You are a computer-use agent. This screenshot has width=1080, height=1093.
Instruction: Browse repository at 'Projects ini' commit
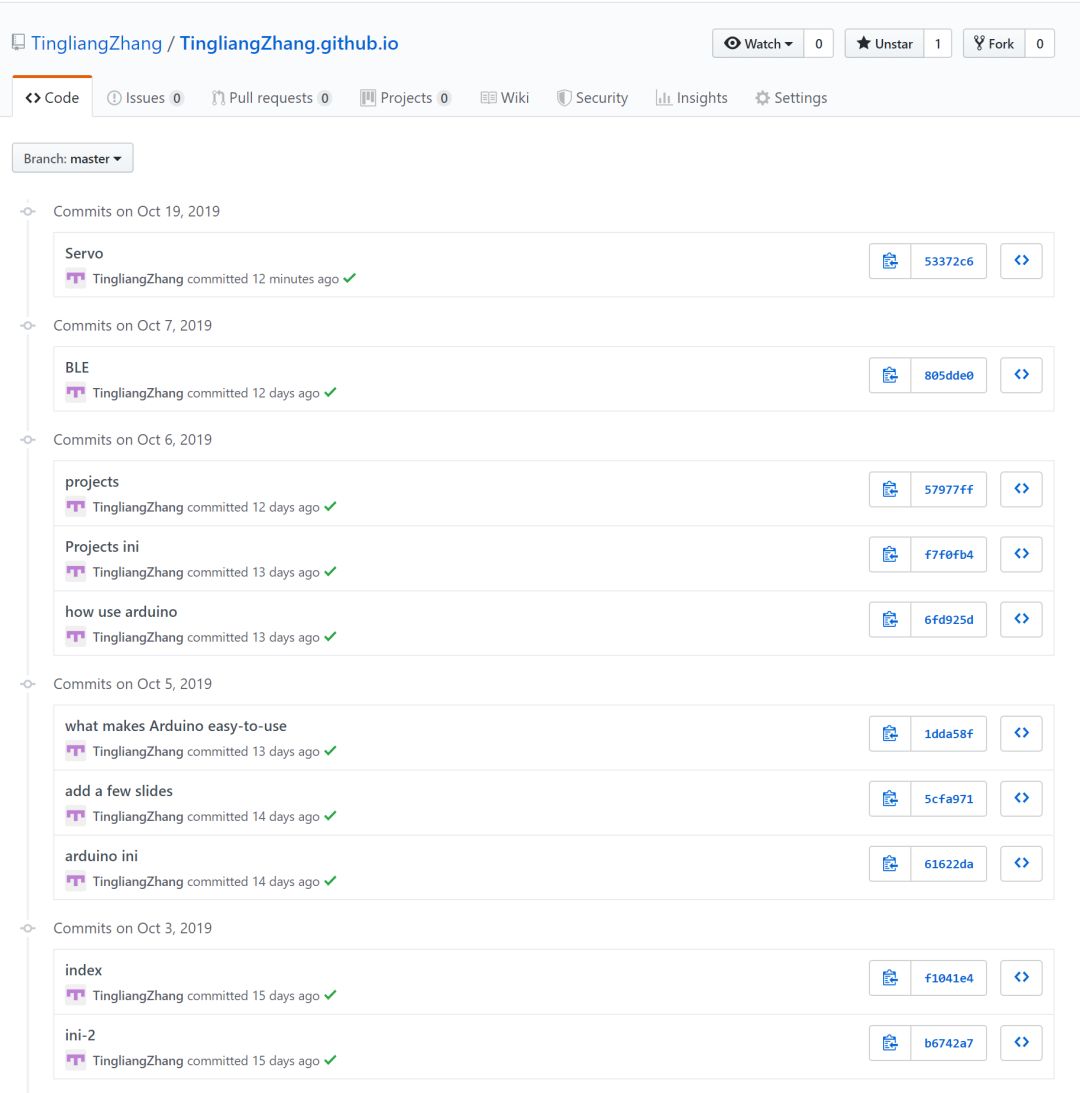click(x=1021, y=554)
